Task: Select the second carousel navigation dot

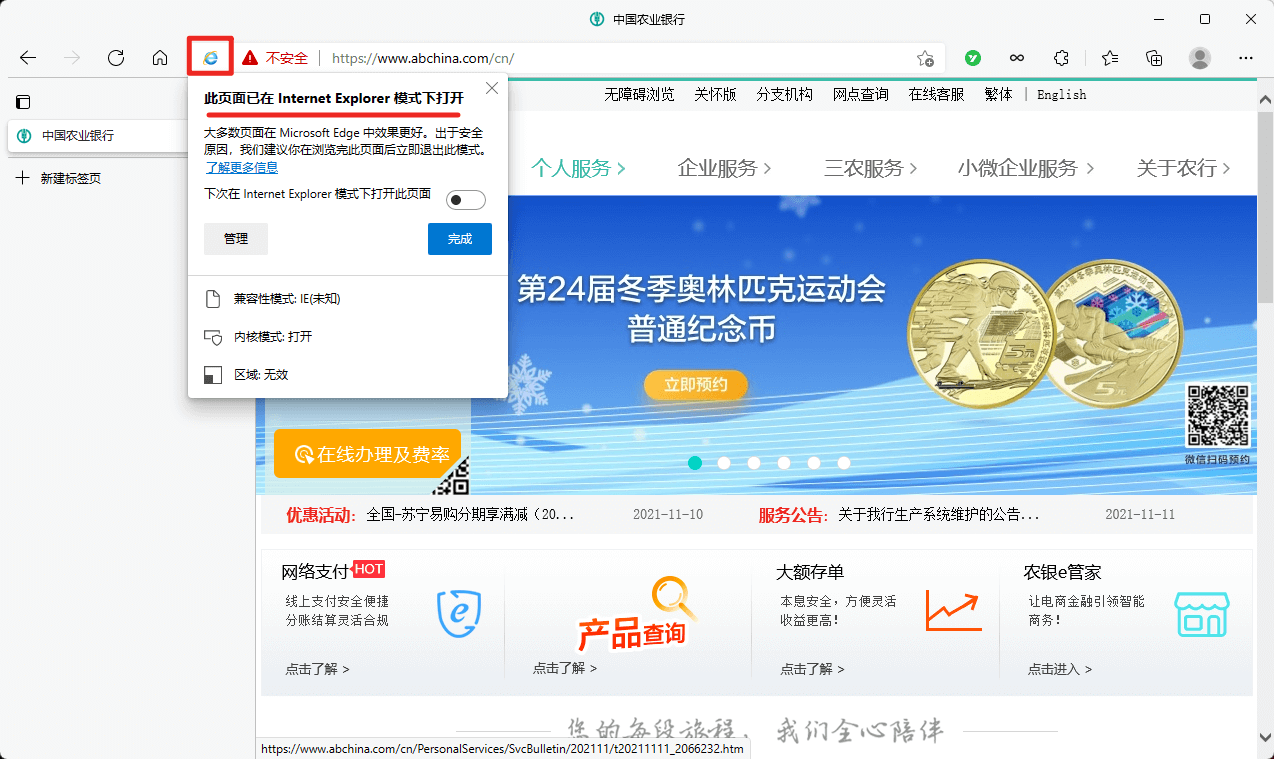Action: coord(724,462)
